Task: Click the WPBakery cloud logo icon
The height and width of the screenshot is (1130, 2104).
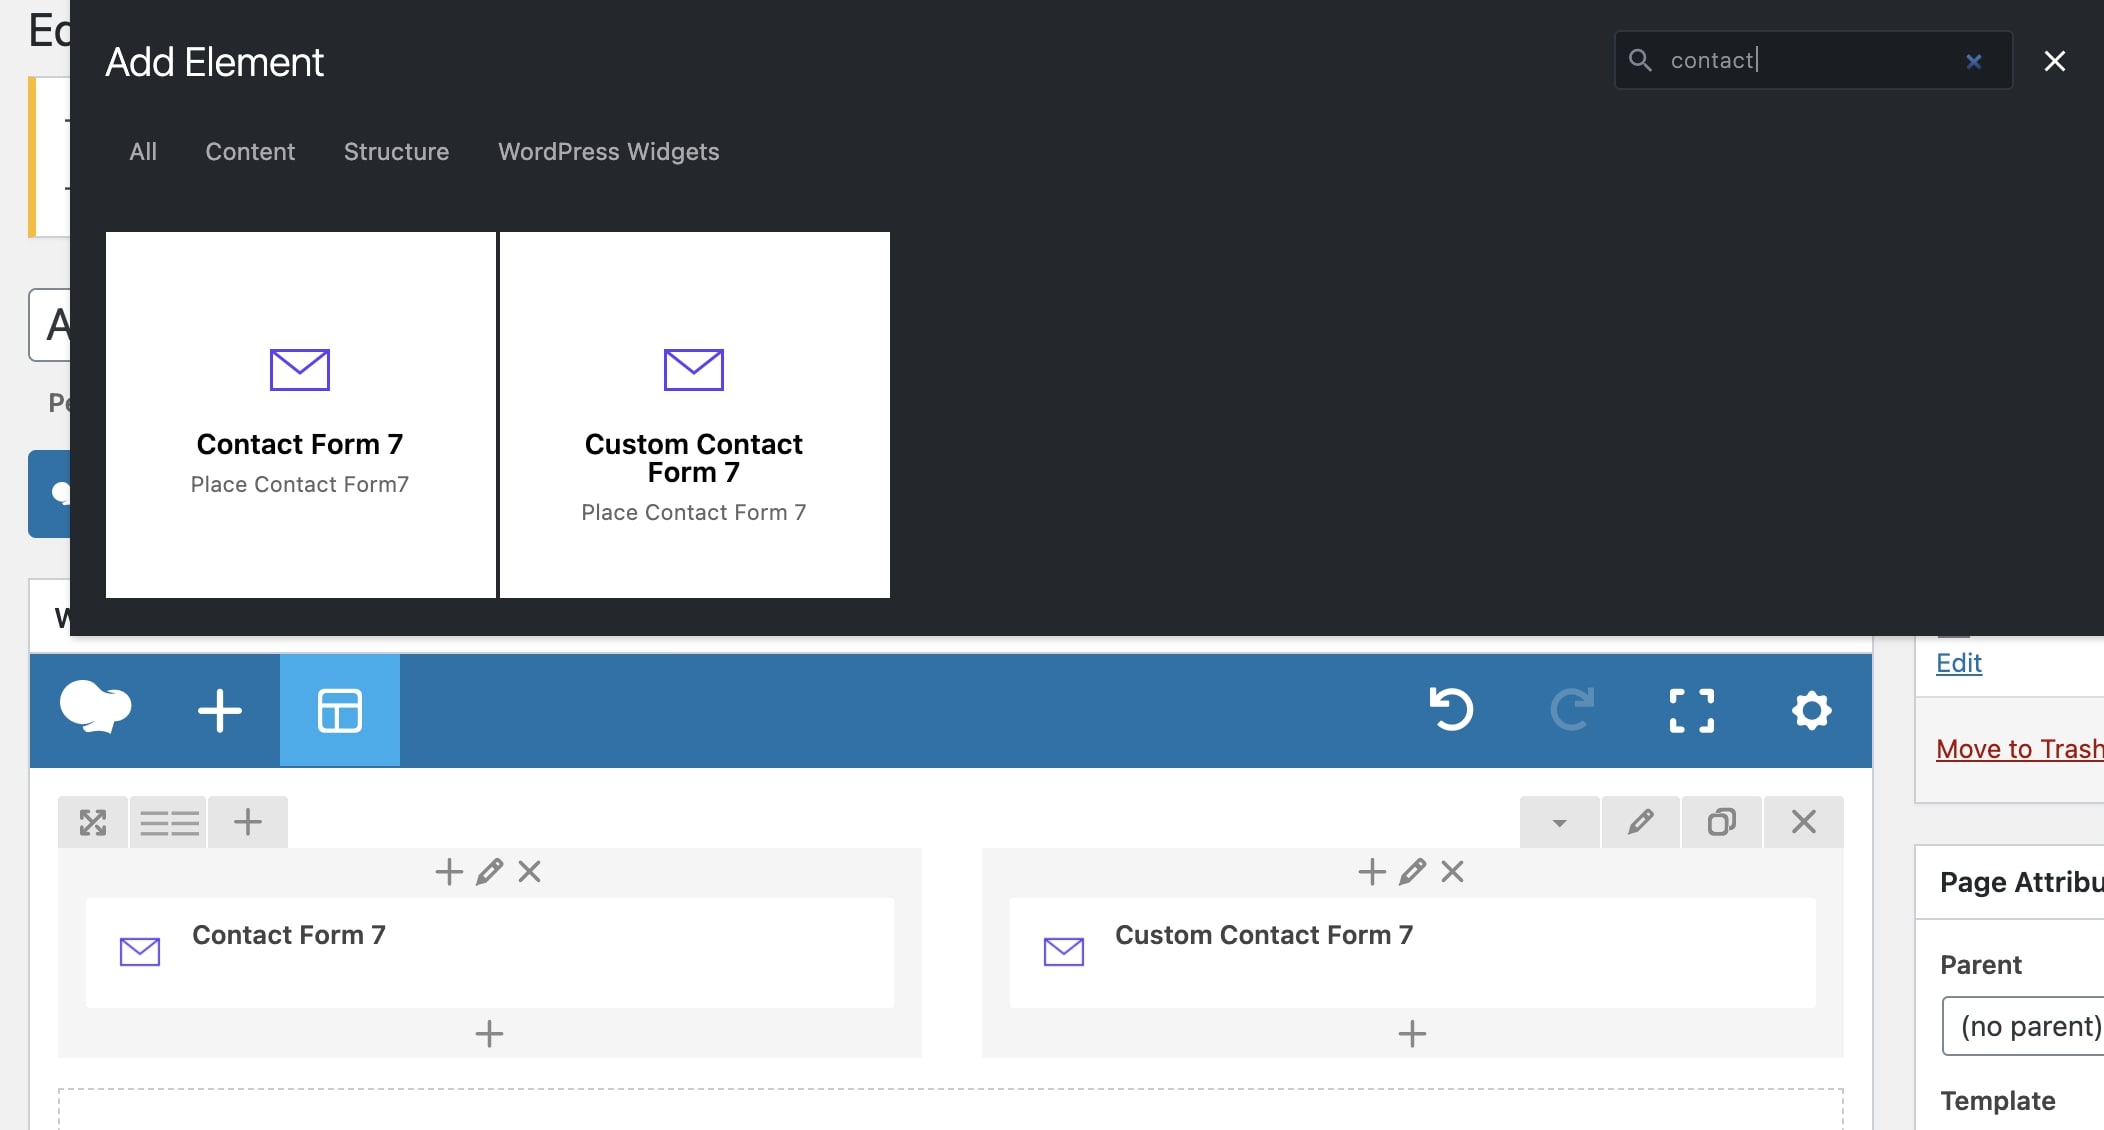Action: (x=95, y=708)
